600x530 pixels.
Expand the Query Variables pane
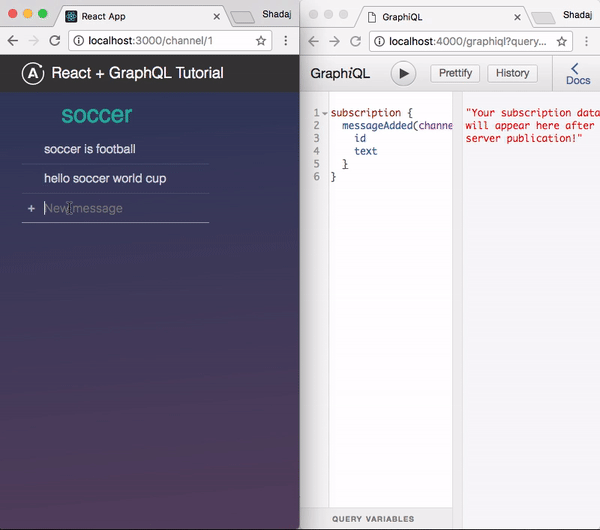(x=373, y=519)
